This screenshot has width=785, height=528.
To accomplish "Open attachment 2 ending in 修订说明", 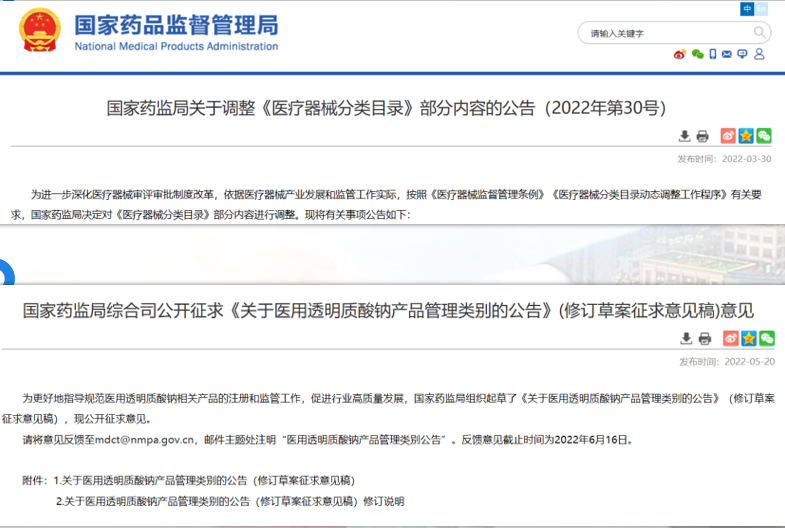I will tap(230, 501).
